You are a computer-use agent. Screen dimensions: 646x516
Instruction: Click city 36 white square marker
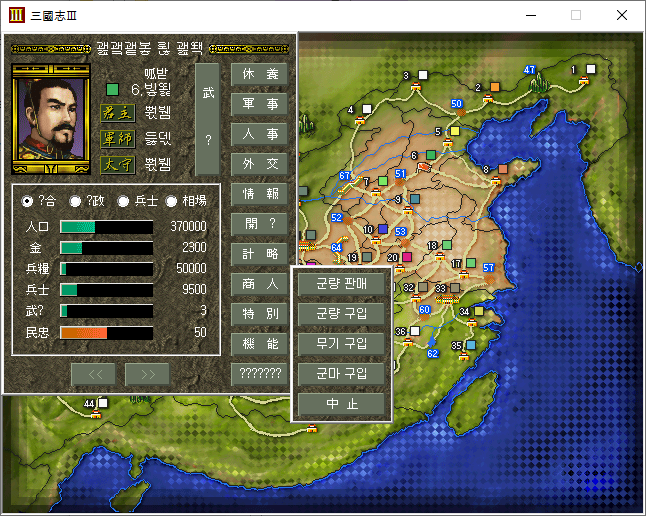tap(415, 331)
